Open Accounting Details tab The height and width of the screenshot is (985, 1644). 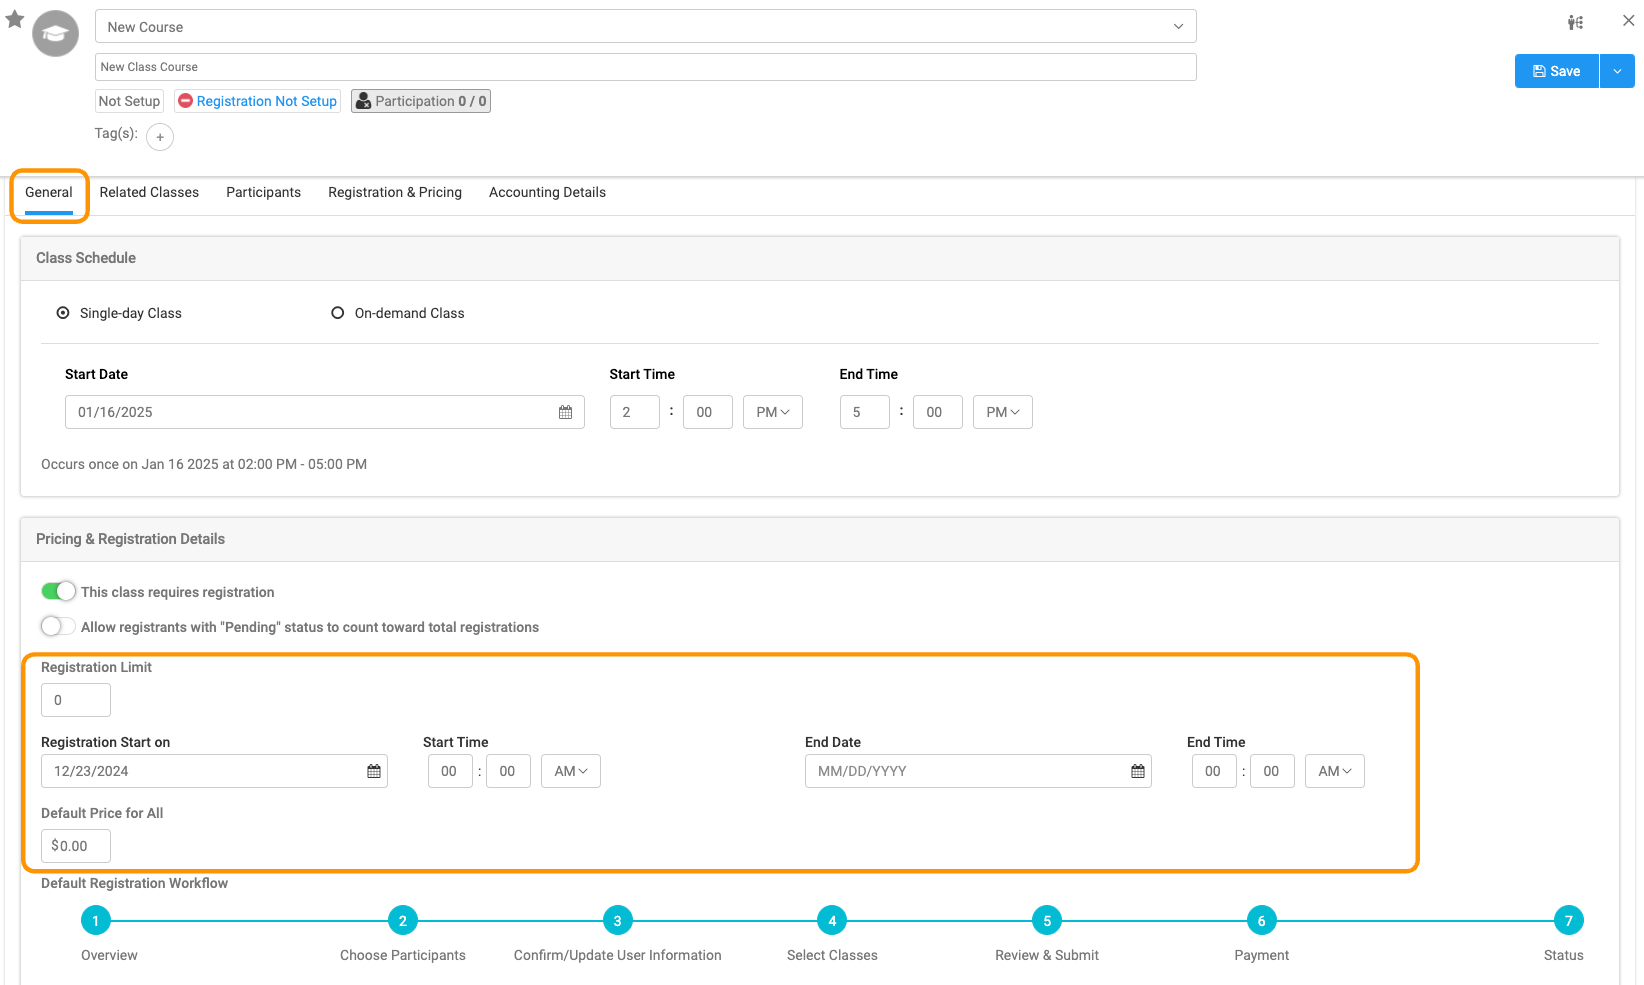547,193
